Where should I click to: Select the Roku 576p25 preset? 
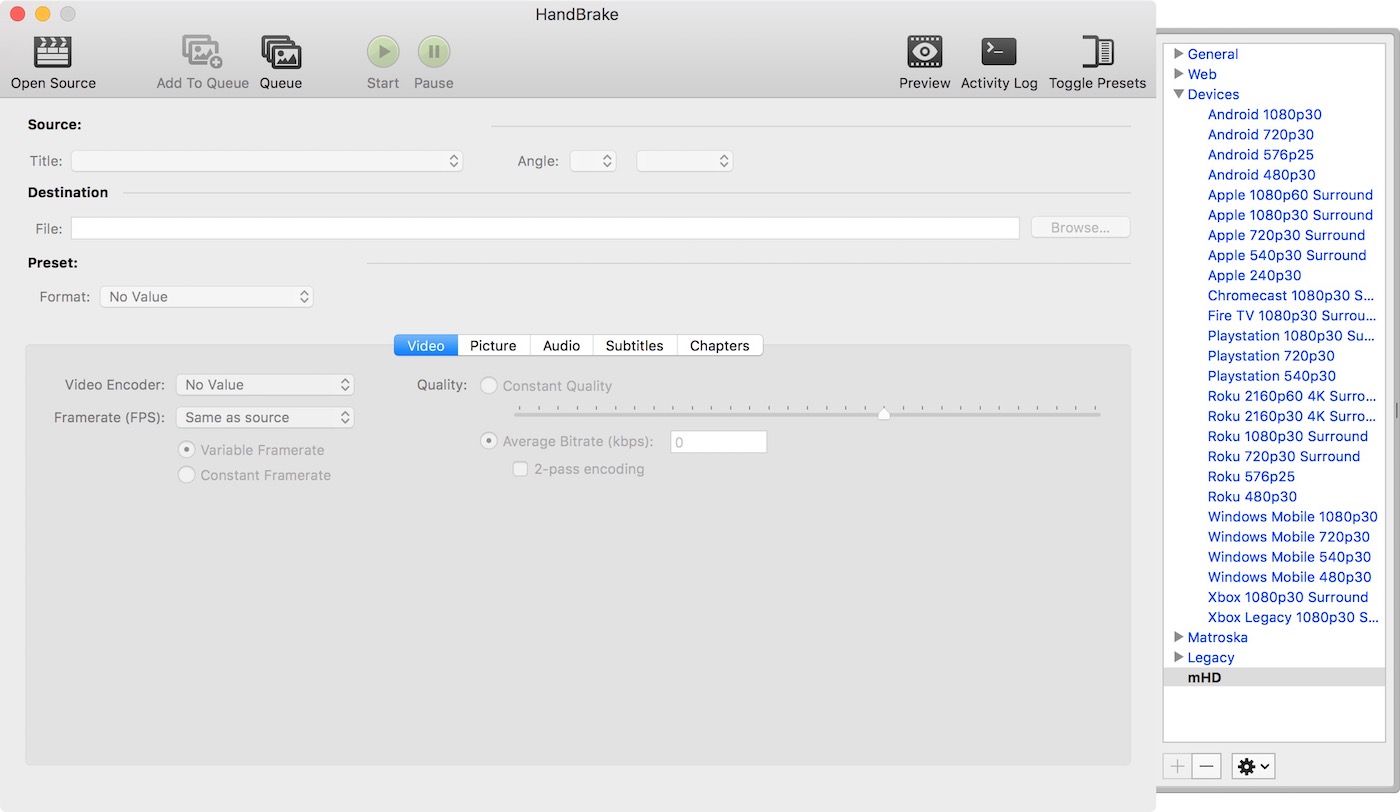click(1251, 476)
